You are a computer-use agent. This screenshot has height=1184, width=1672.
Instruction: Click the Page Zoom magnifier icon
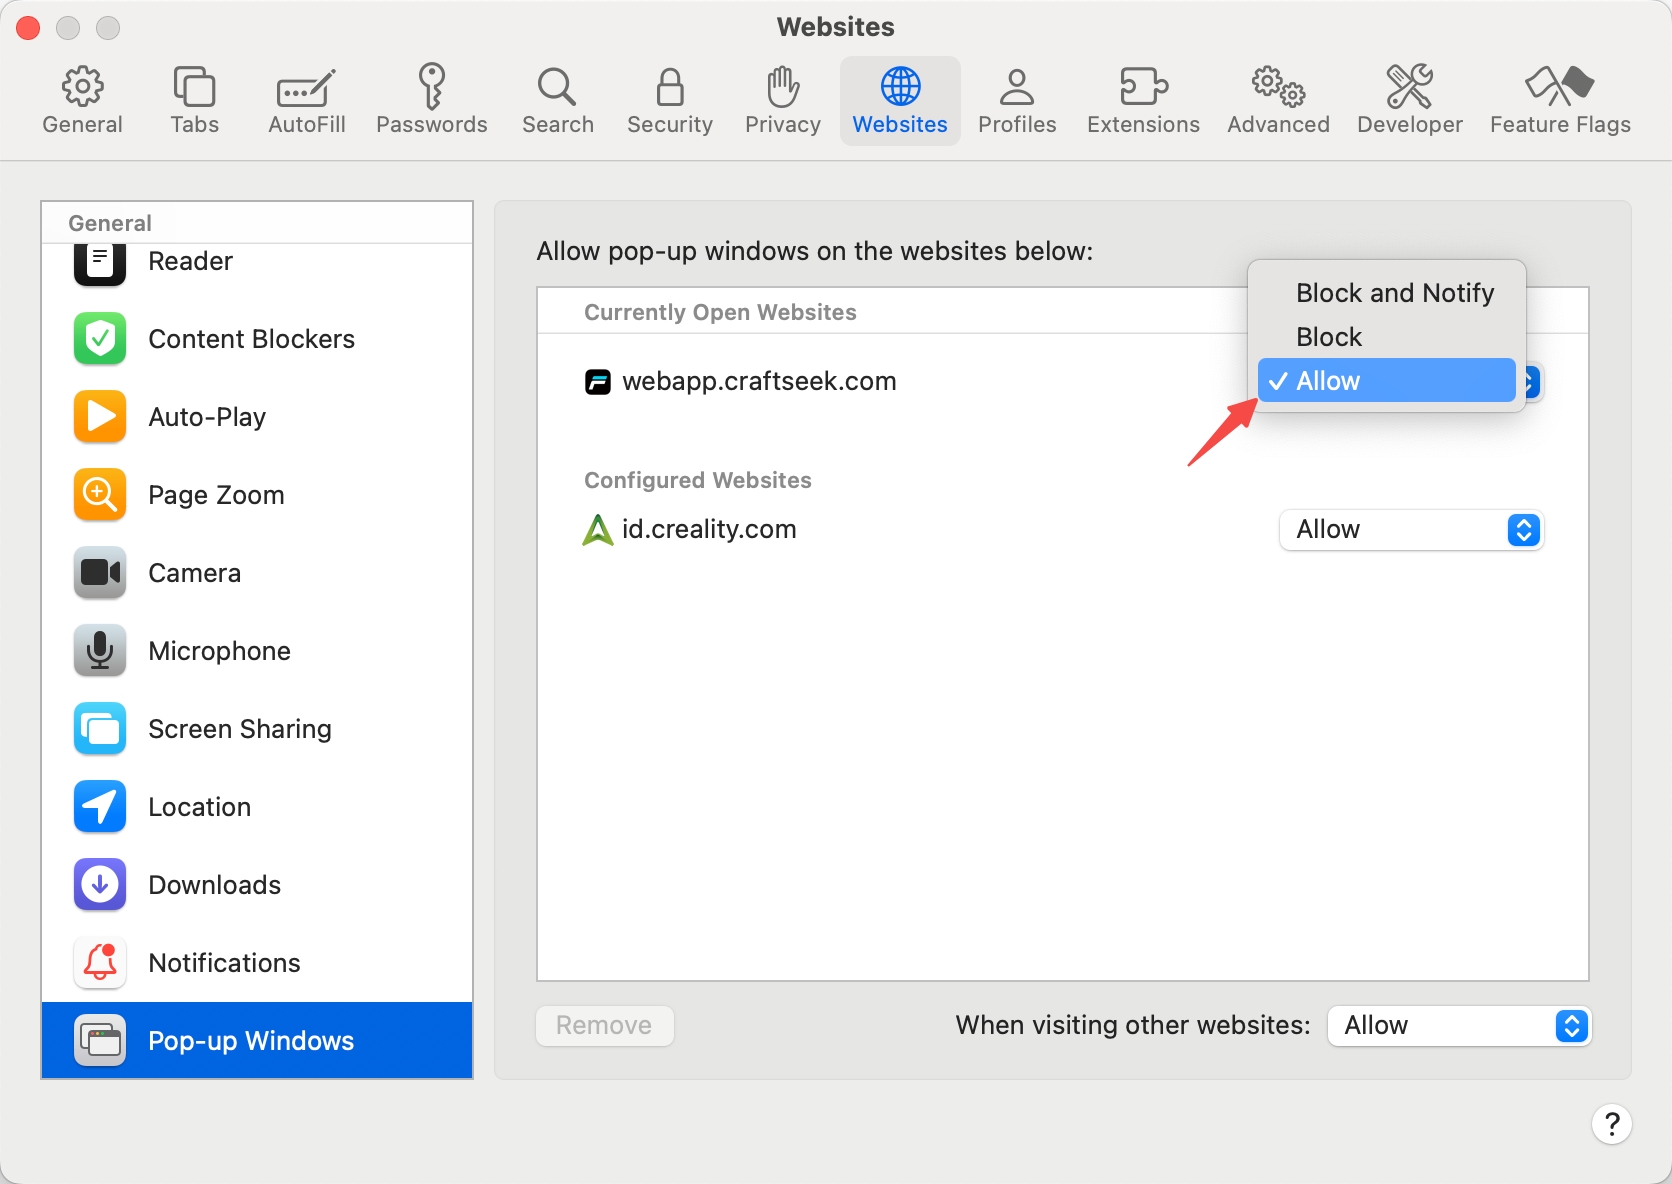tap(100, 495)
